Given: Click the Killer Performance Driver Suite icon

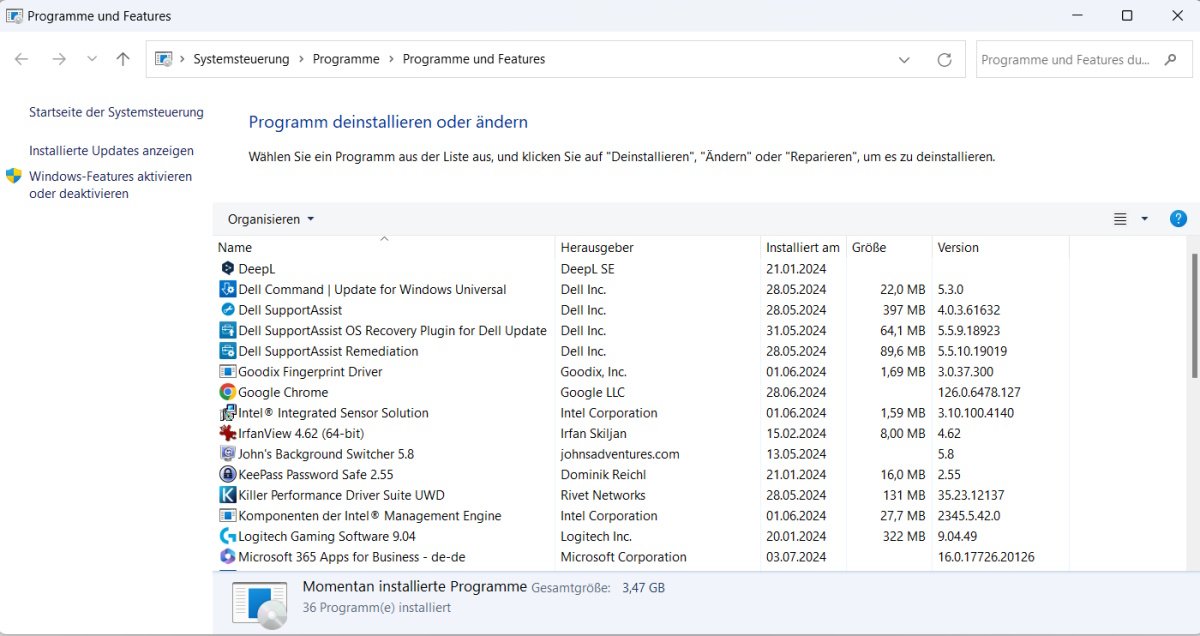Looking at the screenshot, I should [227, 495].
